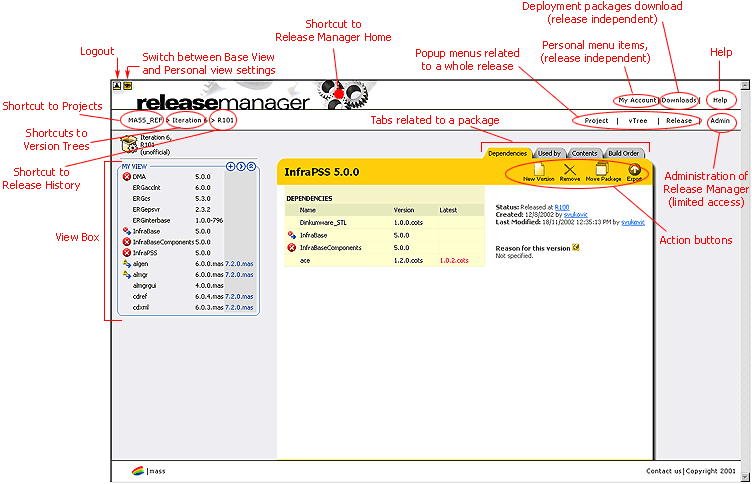752x484 pixels.
Task: Open the Release popup menu
Action: point(679,120)
